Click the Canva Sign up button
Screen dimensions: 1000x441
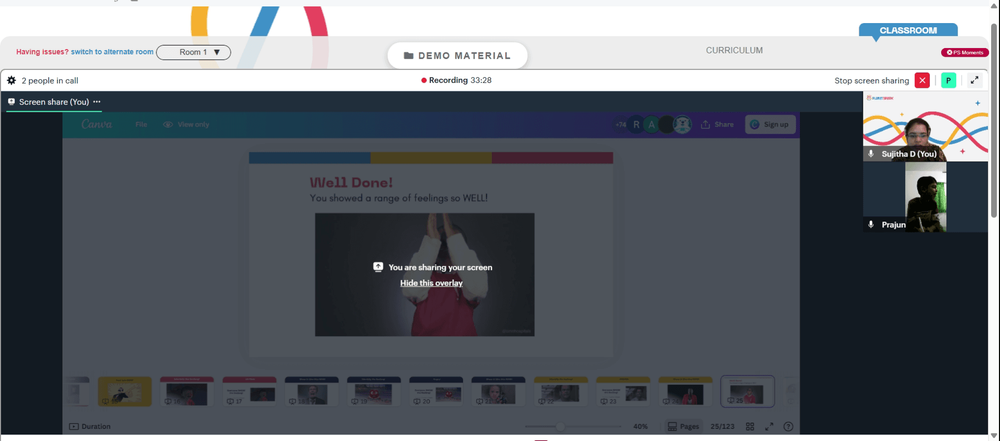tap(770, 124)
